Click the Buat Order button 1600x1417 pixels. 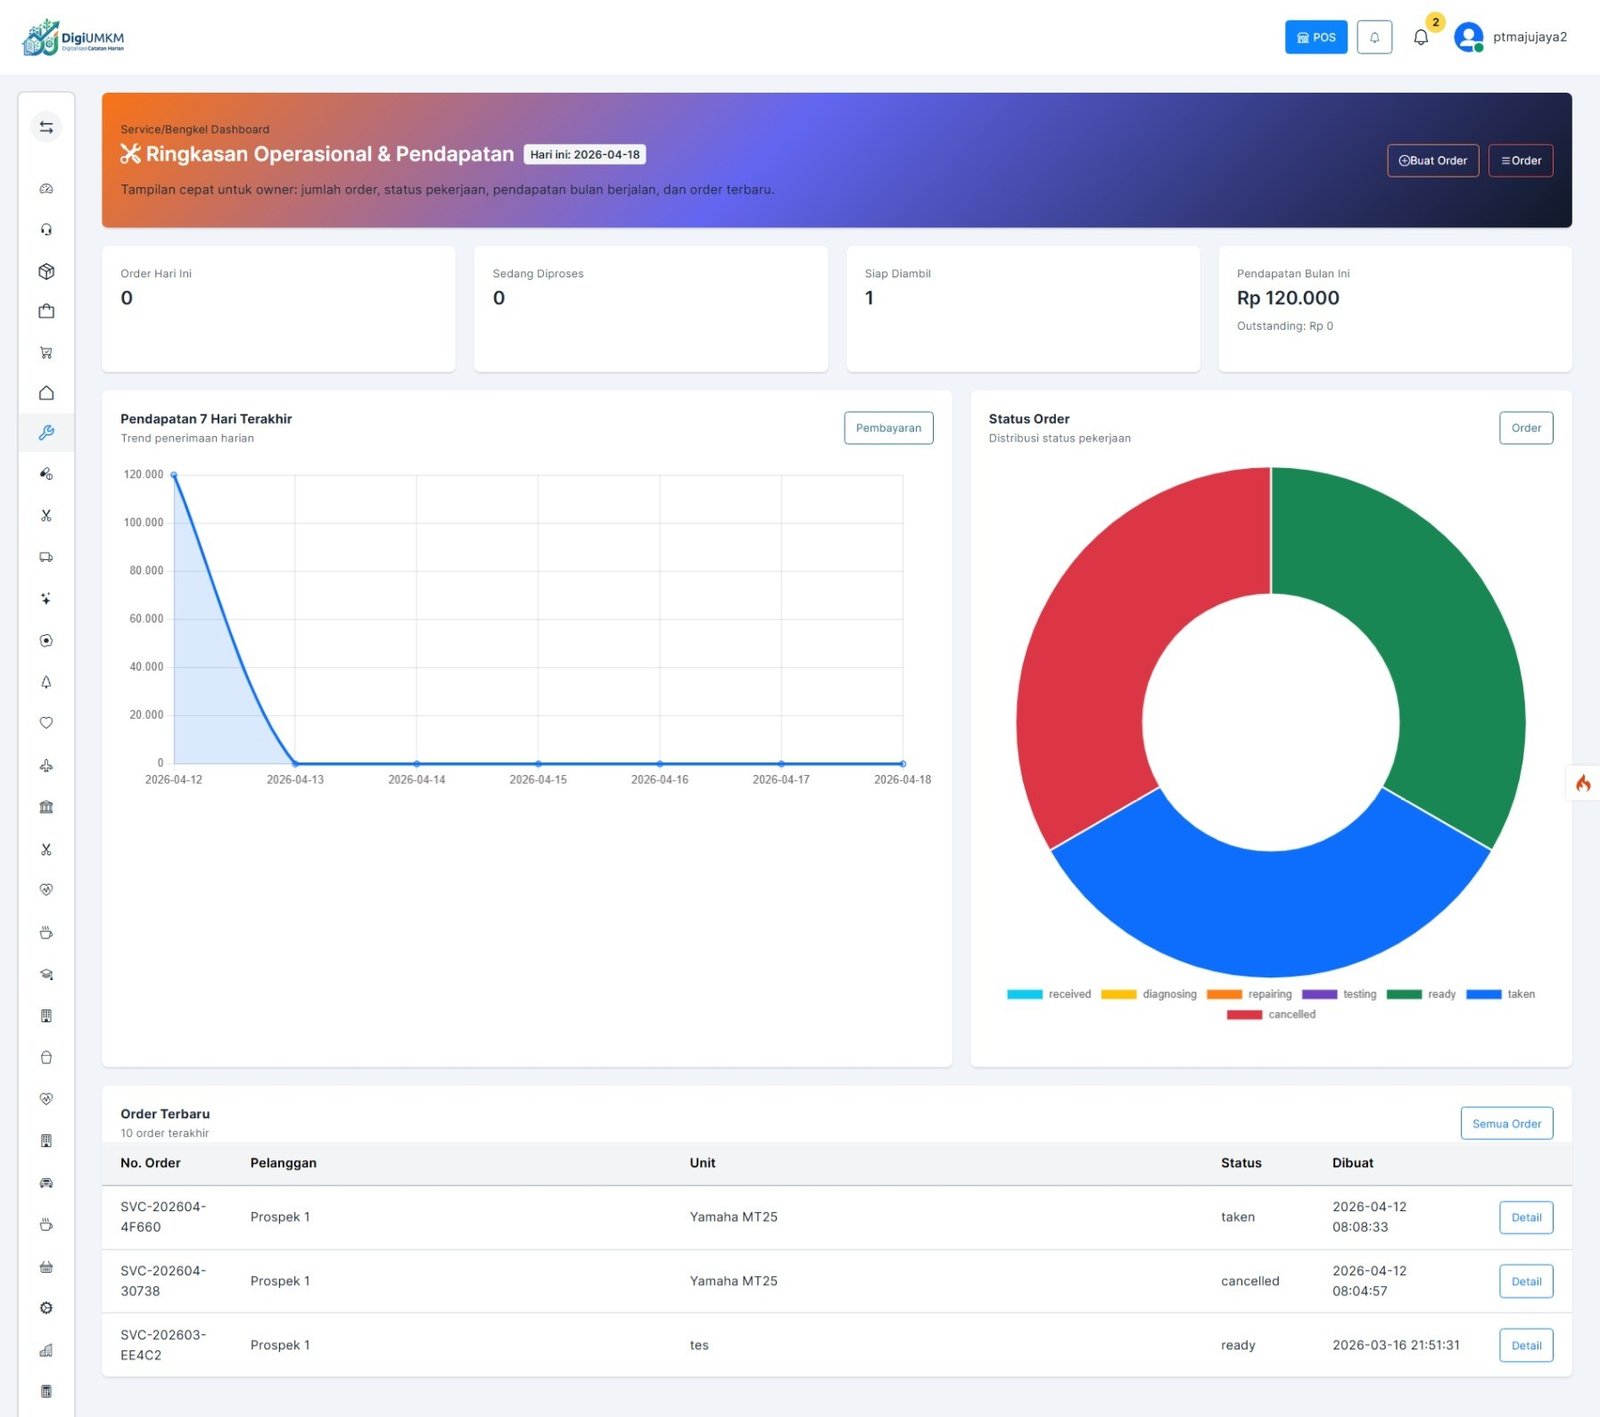point(1432,161)
